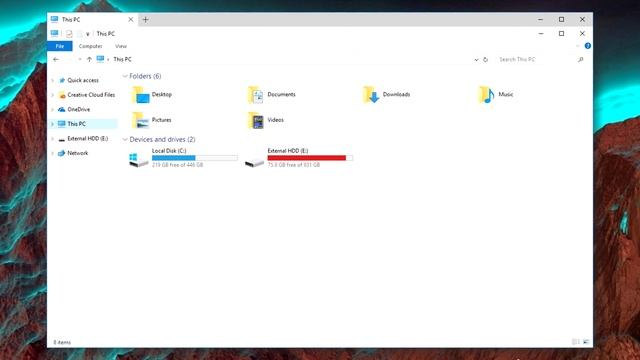Expand the Network tree node
Viewport: 640px width, 360px height.
point(53,153)
